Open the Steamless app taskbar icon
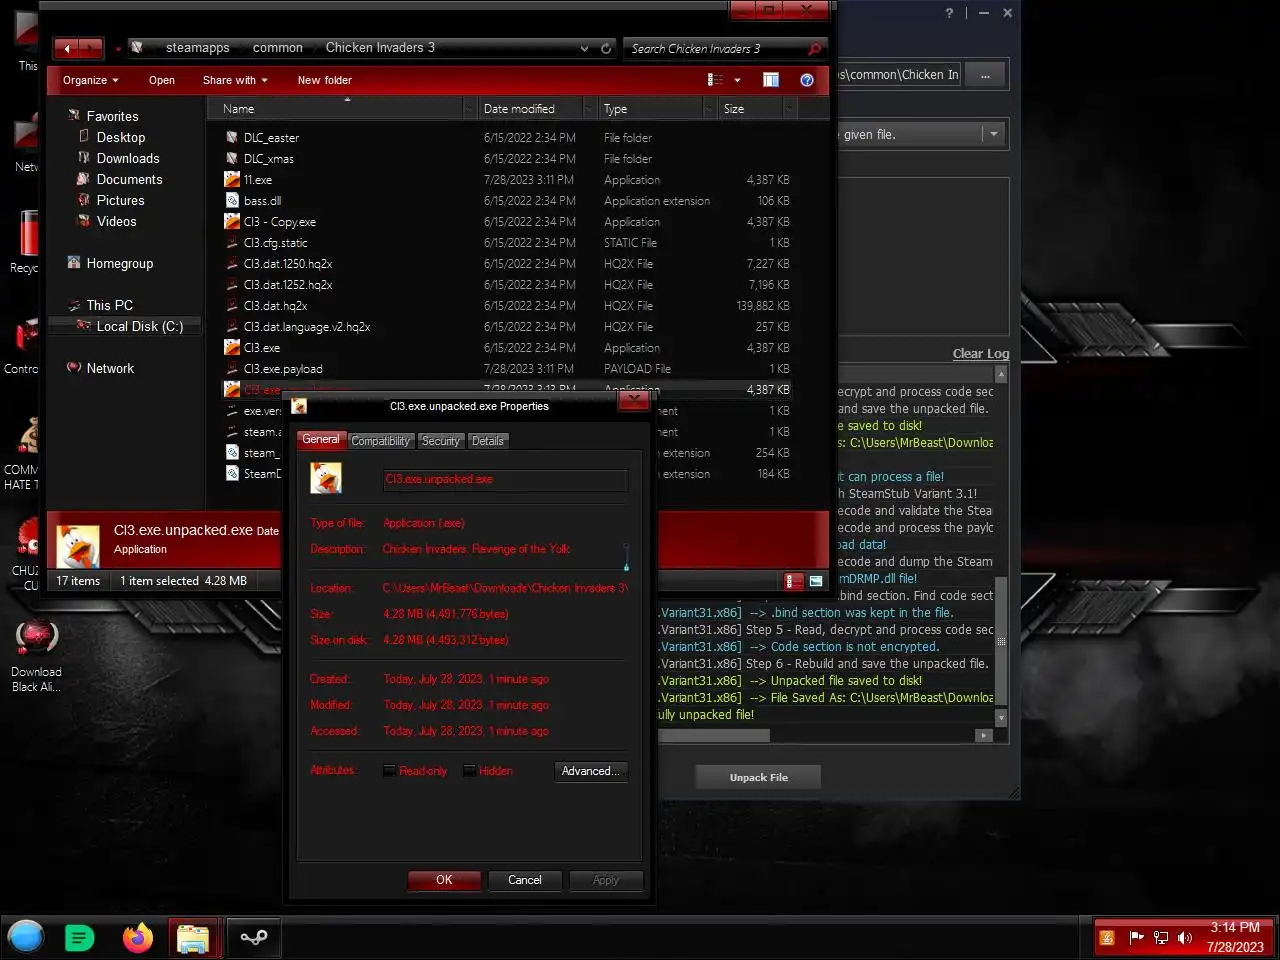The image size is (1280, 960). pos(254,938)
